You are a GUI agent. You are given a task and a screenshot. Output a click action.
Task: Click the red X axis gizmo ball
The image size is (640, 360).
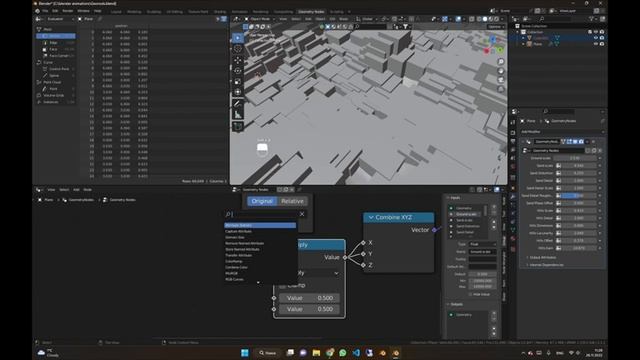tap(486, 51)
